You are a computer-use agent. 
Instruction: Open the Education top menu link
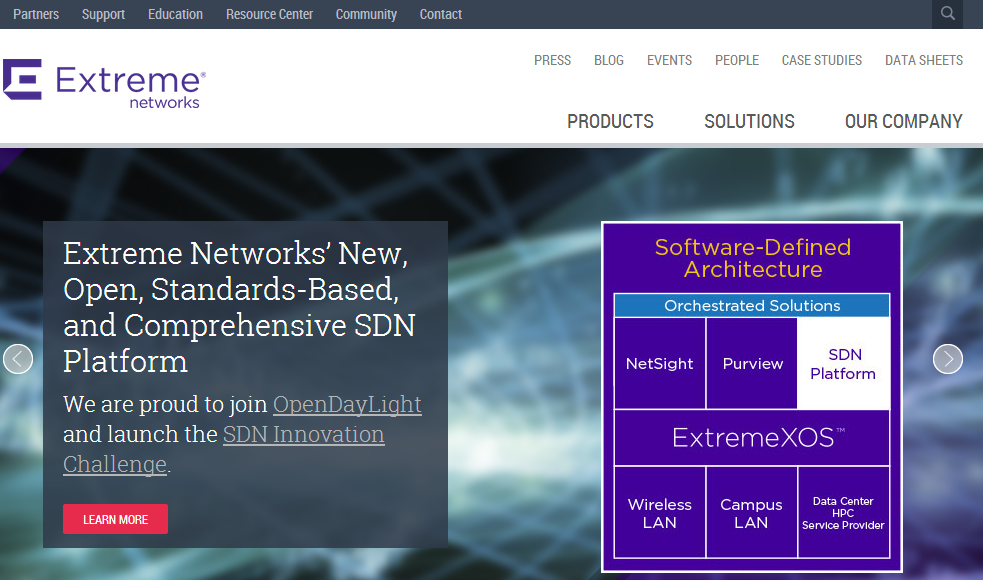point(176,14)
